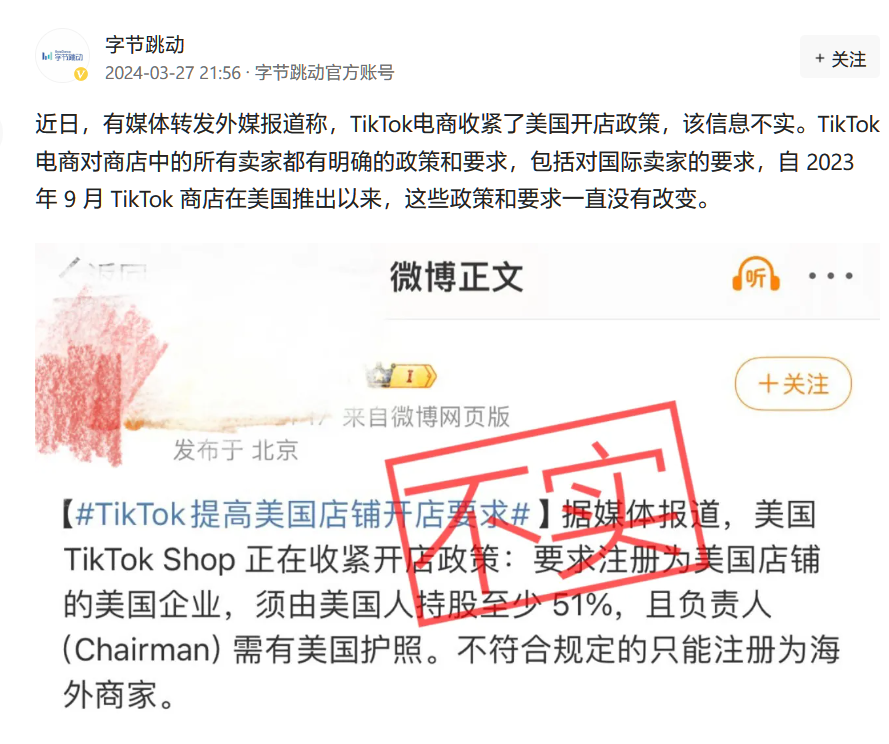This screenshot has height=744, width=889.
Task: Open the three-dot more options menu
Action: [831, 276]
